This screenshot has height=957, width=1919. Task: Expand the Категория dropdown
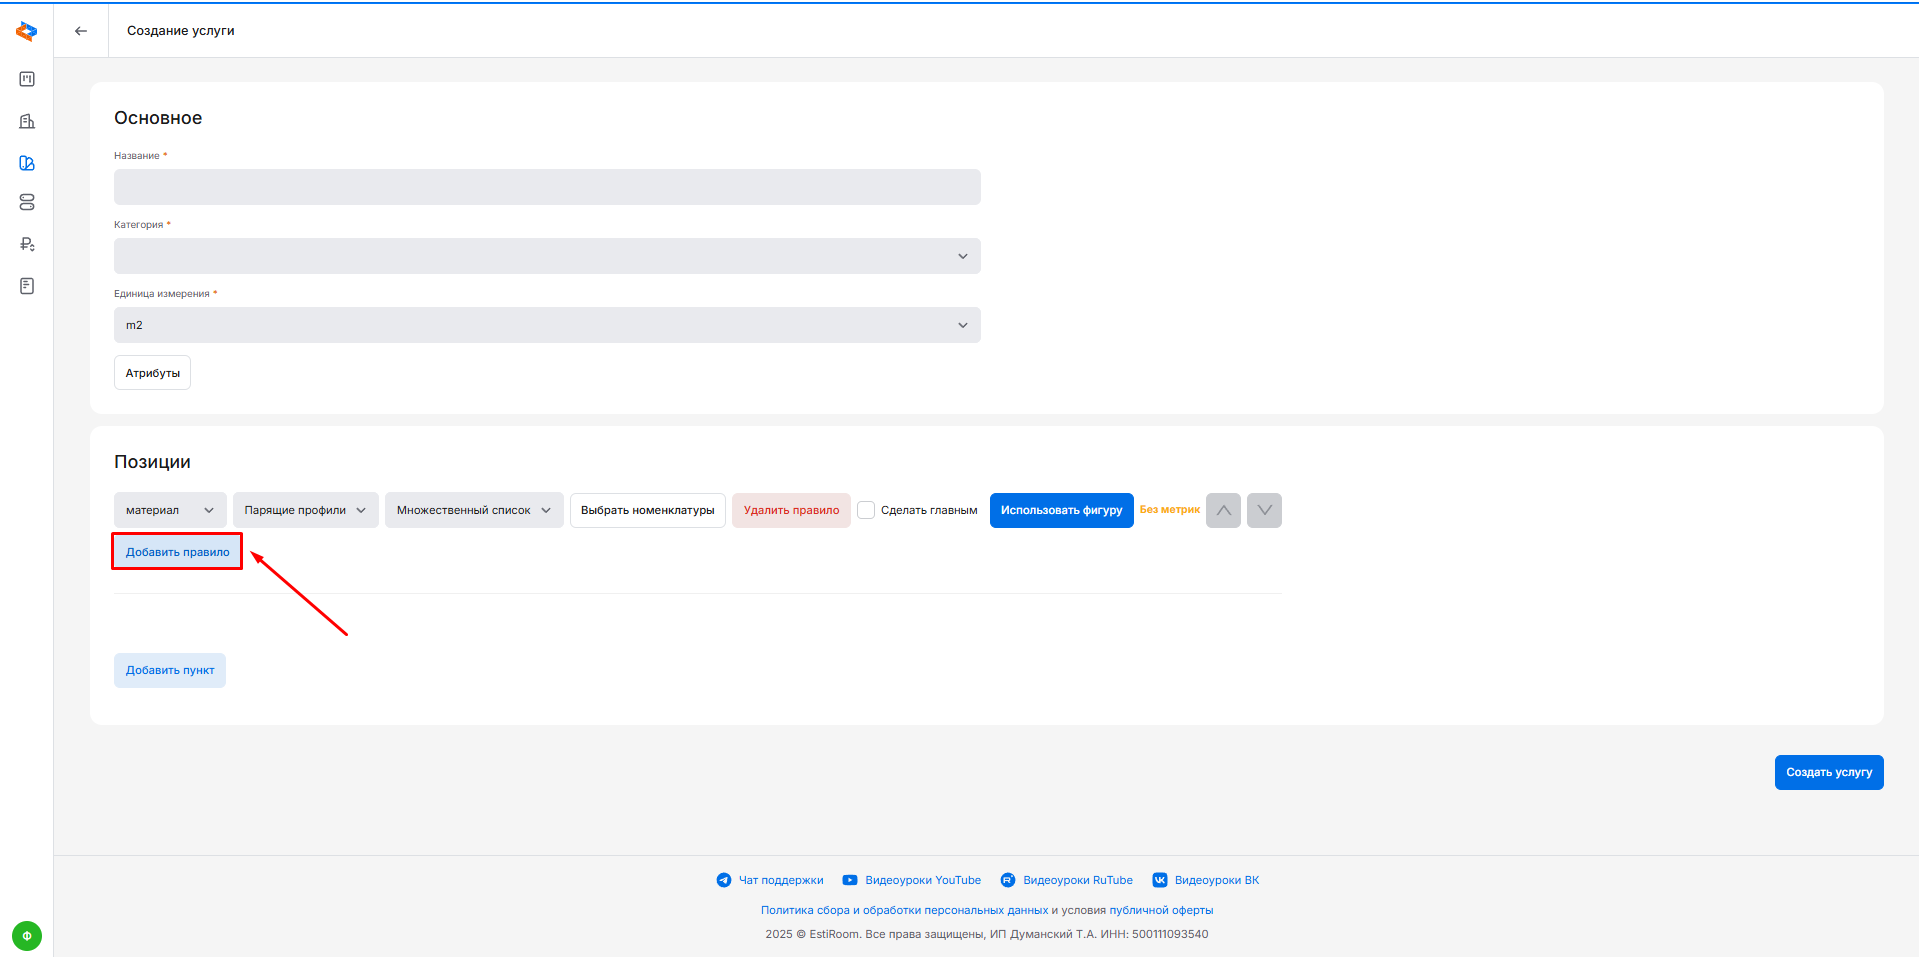click(547, 256)
